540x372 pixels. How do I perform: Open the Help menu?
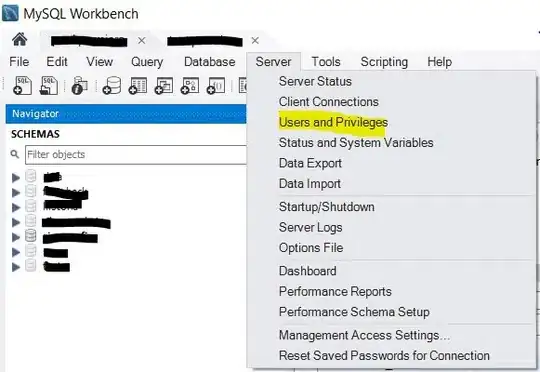coord(439,62)
